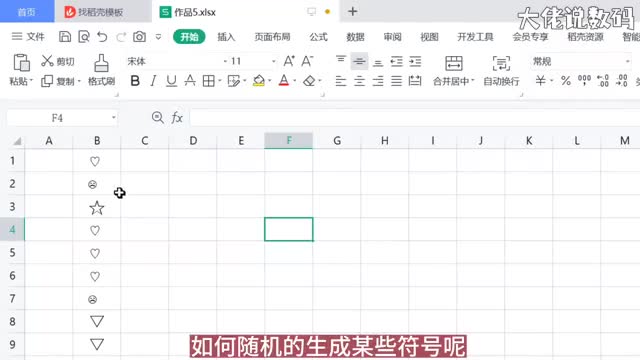Open the 文件 menu

(28, 37)
